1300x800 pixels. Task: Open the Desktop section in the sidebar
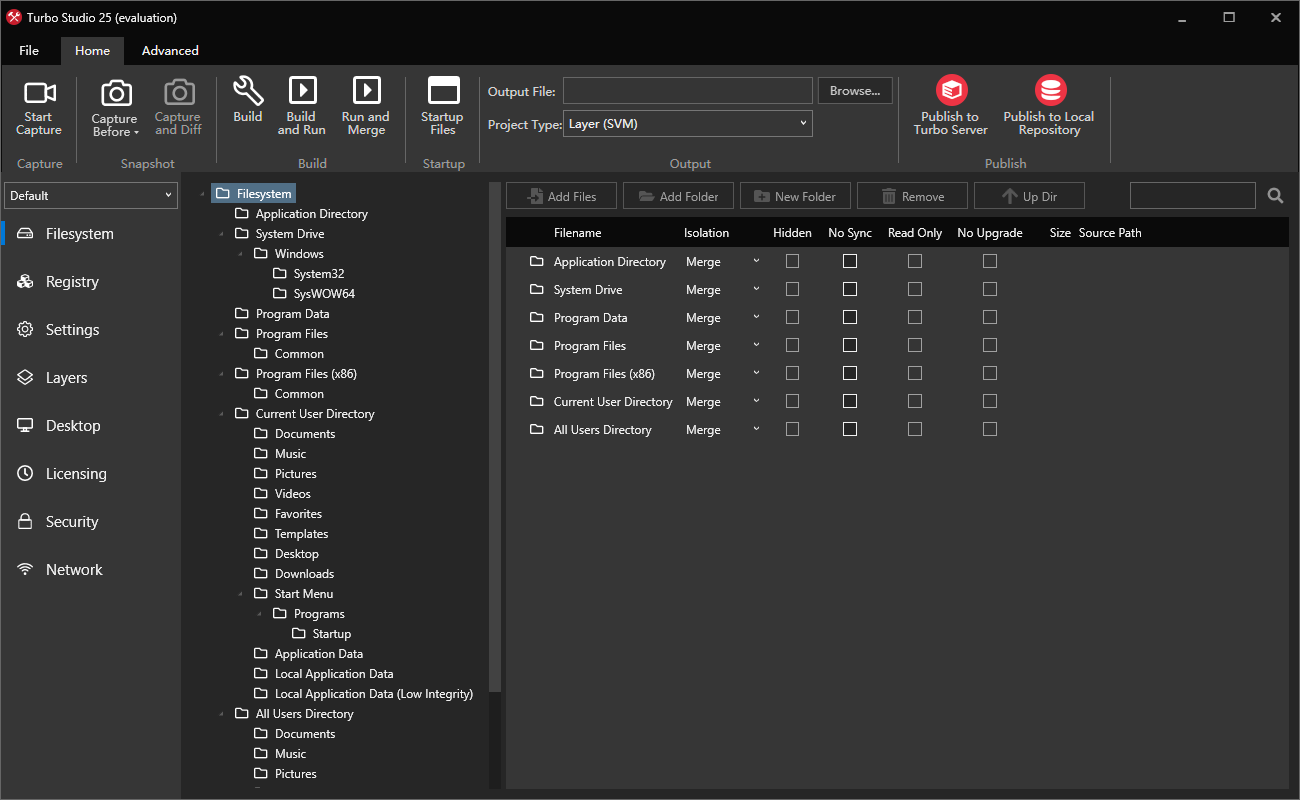(91, 426)
